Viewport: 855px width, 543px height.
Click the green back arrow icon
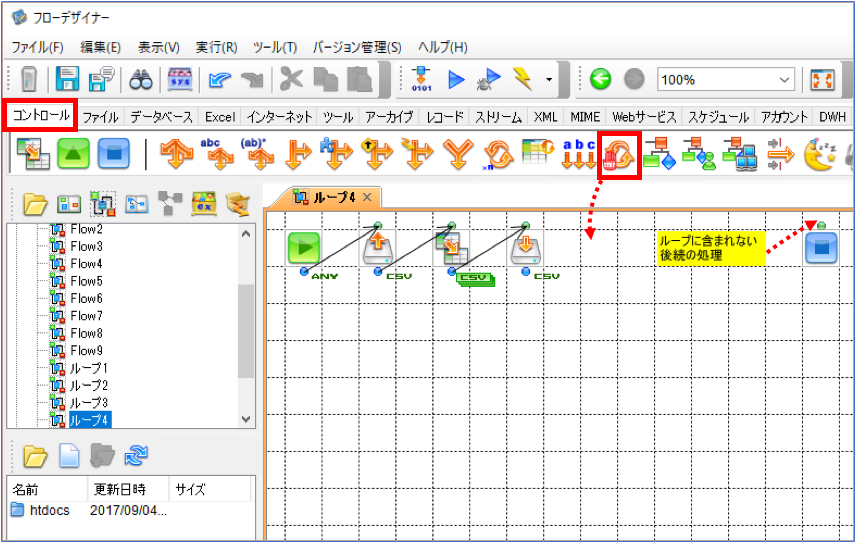[600, 80]
